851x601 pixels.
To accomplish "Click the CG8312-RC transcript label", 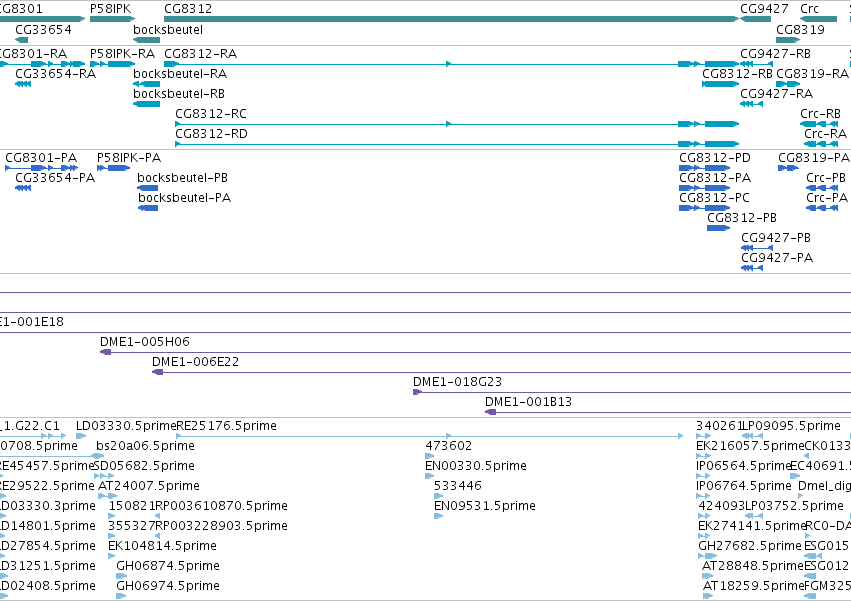I will [211, 114].
